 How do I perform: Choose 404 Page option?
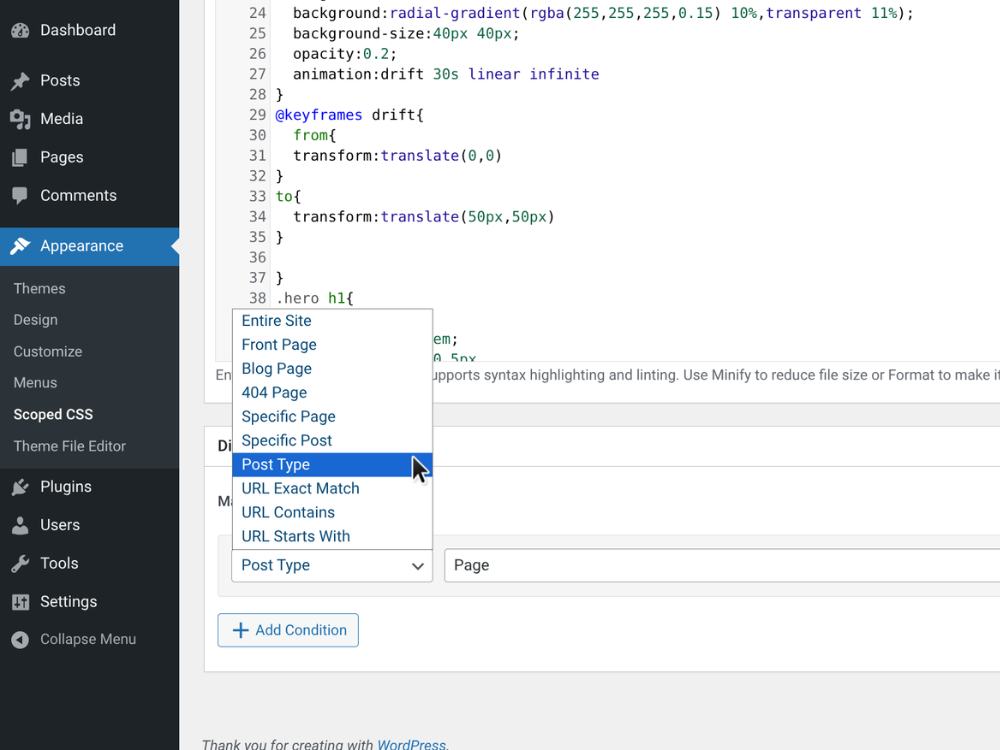tap(332, 393)
